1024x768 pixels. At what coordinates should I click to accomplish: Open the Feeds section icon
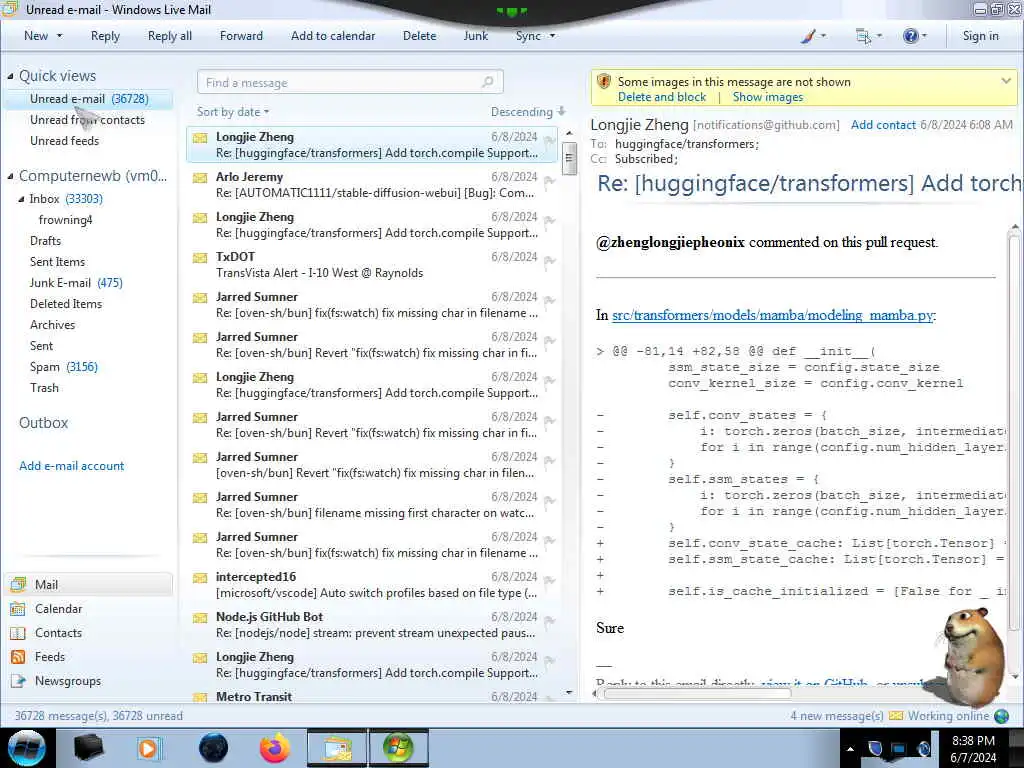18,657
